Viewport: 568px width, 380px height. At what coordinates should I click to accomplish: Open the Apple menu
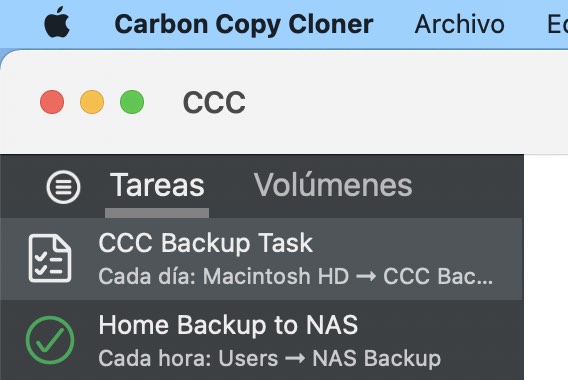click(57, 23)
